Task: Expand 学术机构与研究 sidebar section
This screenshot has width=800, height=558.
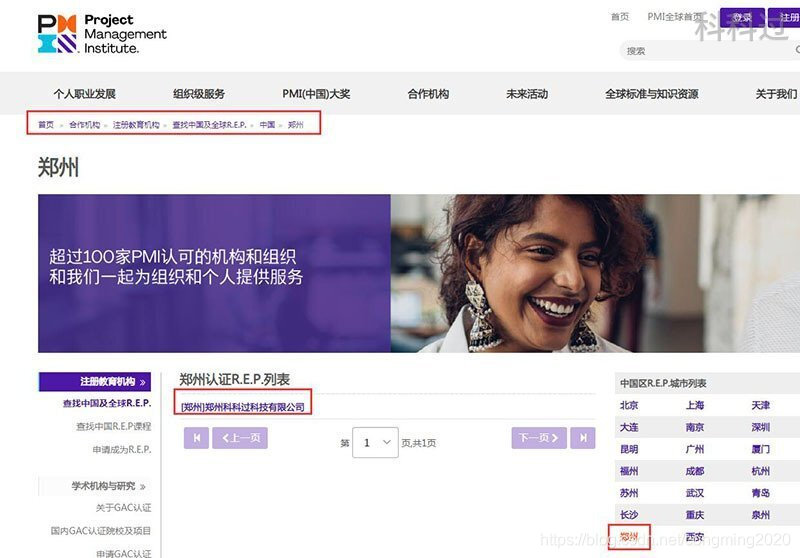Action: [95, 486]
